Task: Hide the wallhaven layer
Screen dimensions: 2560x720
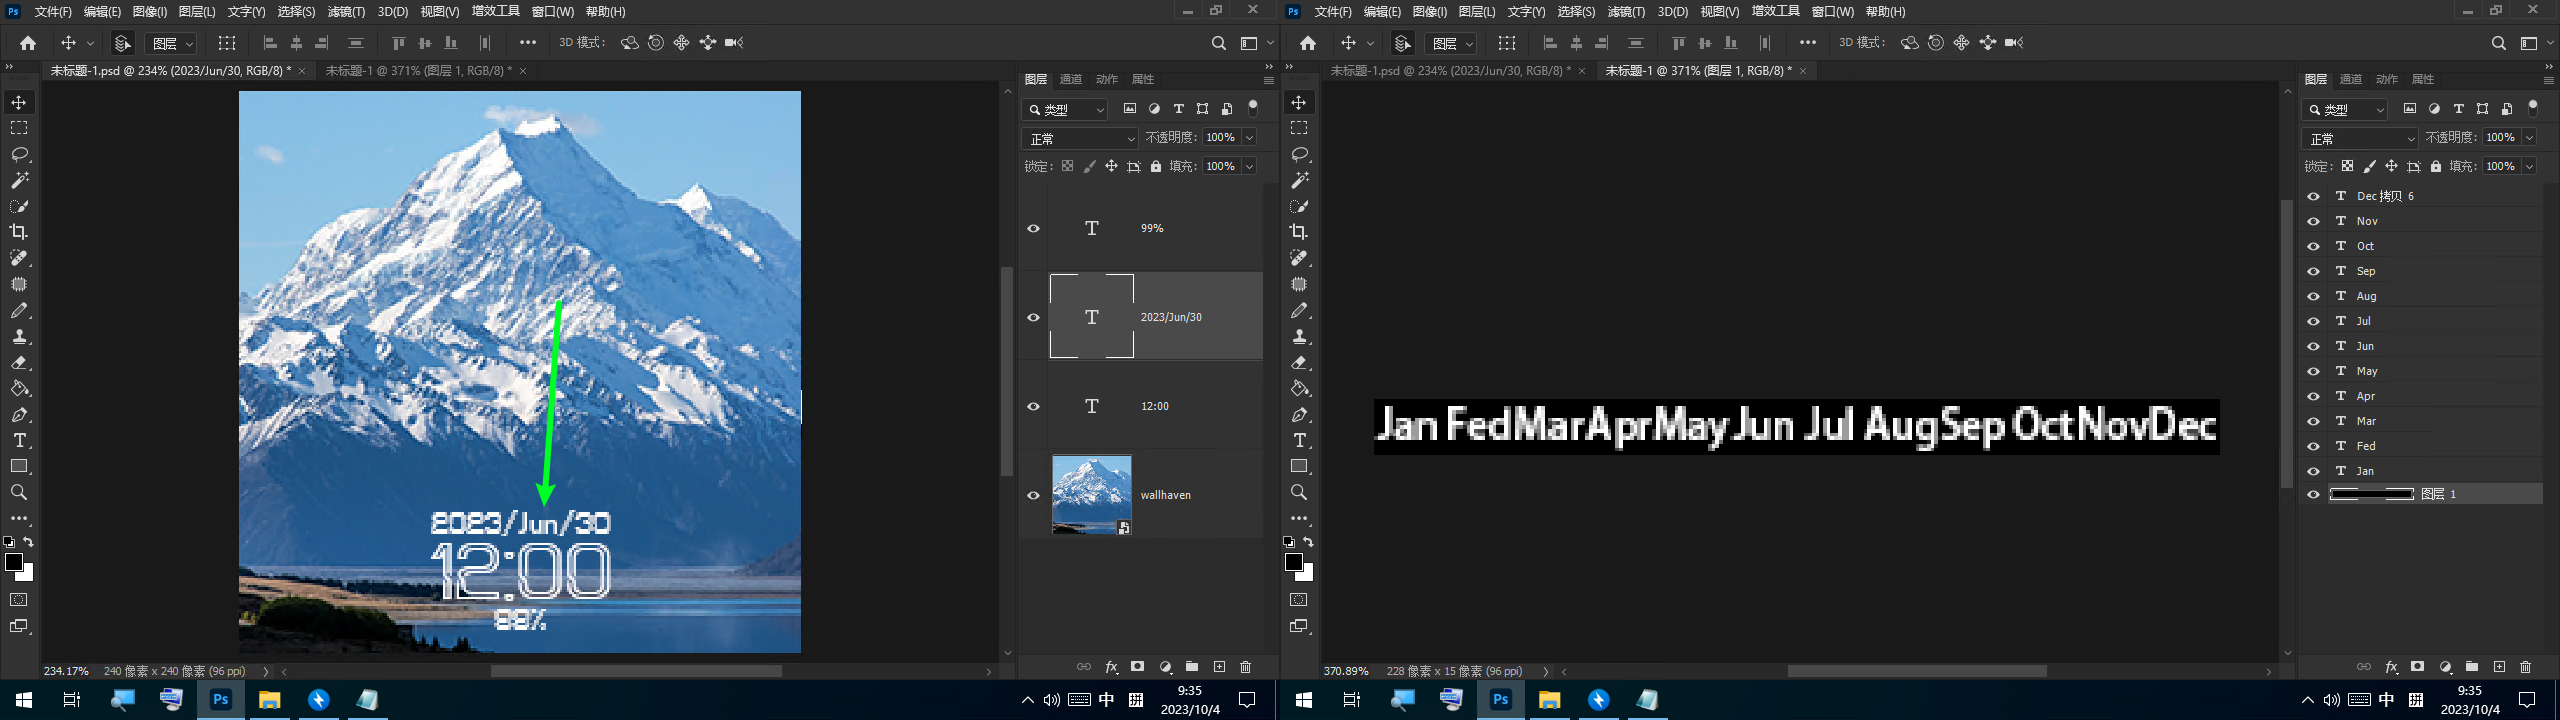Action: tap(1033, 495)
